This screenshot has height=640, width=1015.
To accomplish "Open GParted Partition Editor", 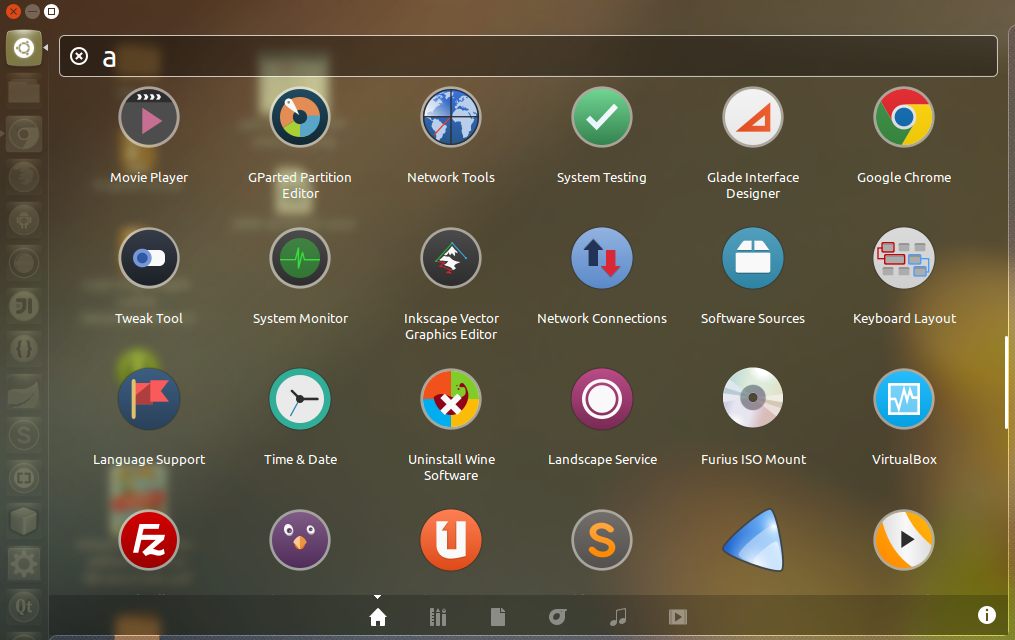I will tap(299, 116).
